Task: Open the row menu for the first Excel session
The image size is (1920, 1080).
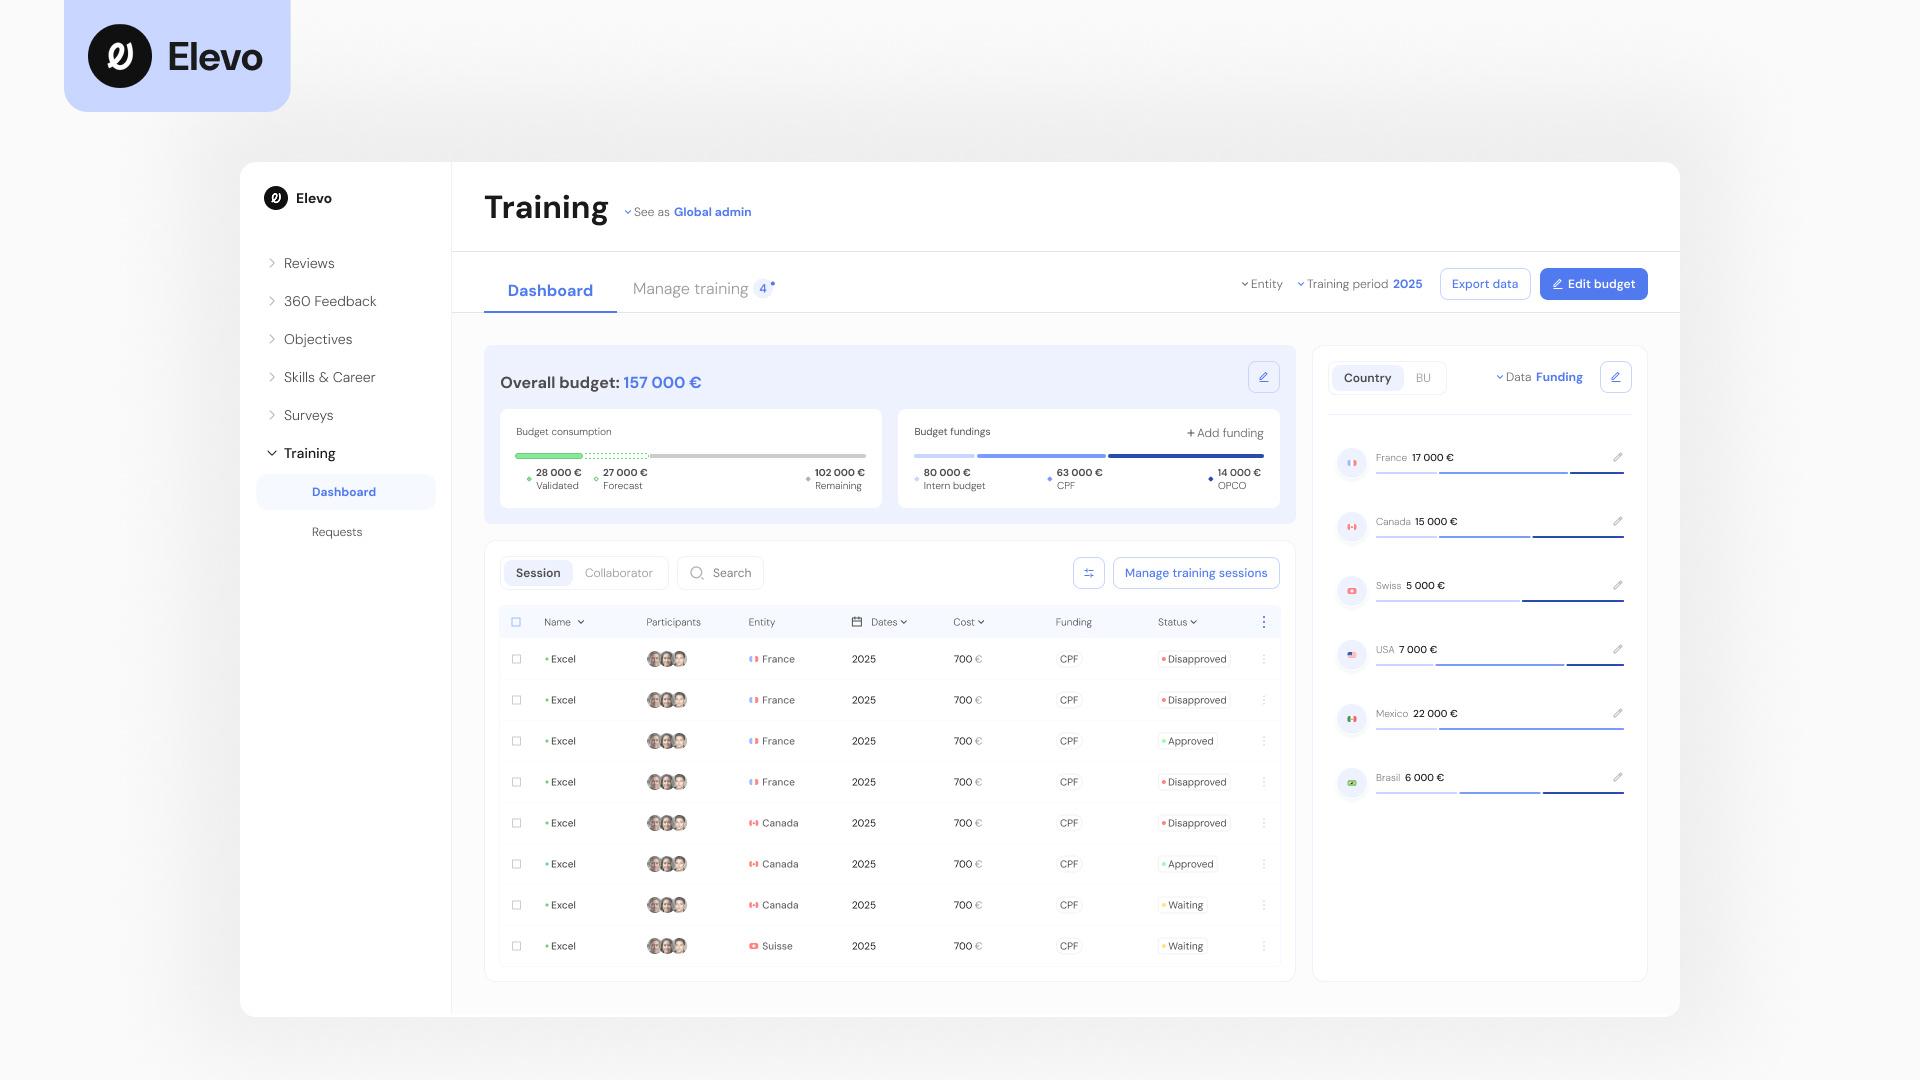Action: pyautogui.click(x=1263, y=659)
